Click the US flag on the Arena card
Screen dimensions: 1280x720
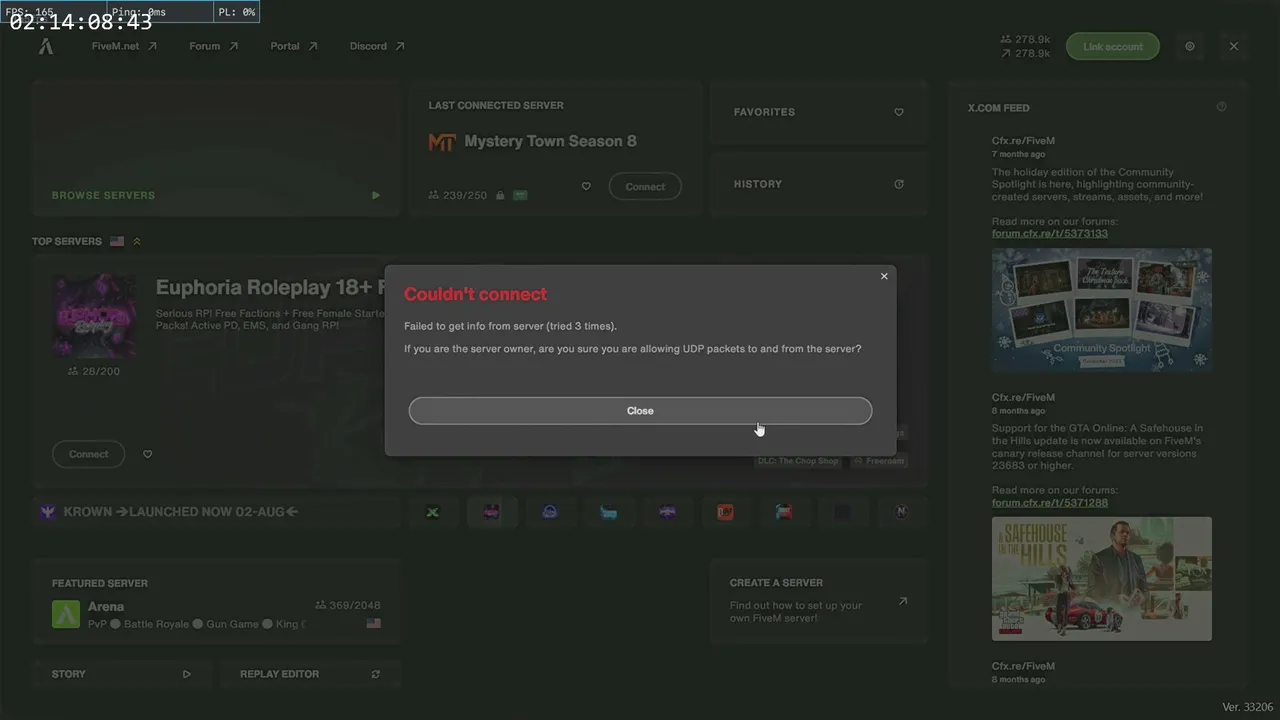pos(373,623)
